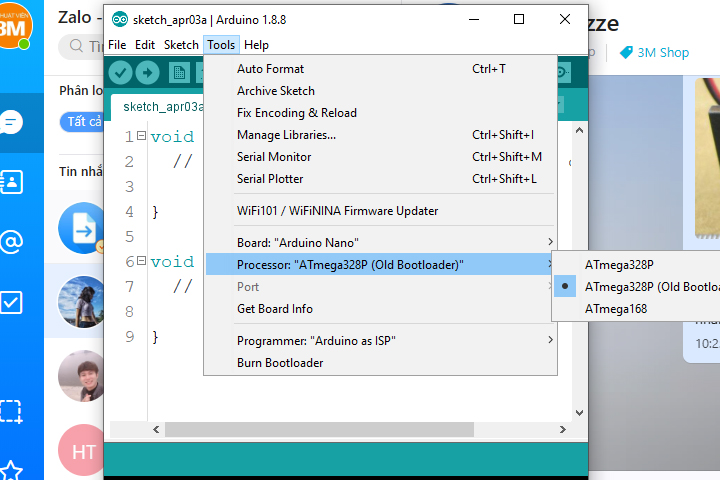Open Manage Libraries... menu item

coord(380,135)
